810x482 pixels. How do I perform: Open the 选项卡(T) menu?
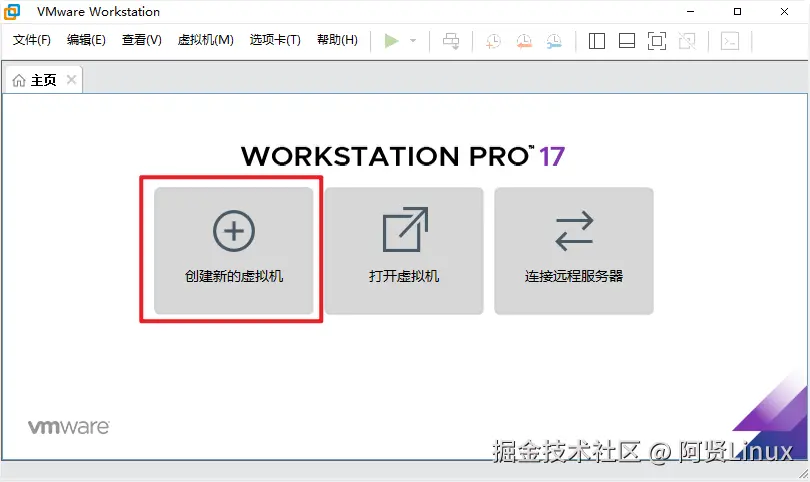275,40
